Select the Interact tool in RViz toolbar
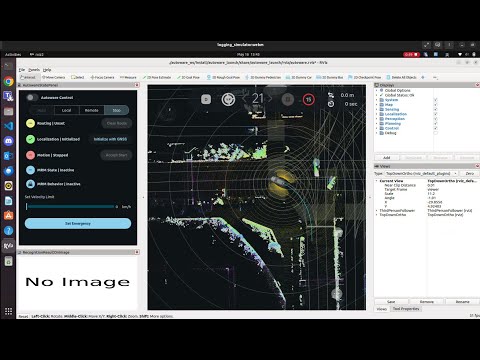The image size is (480, 360). tap(28, 77)
